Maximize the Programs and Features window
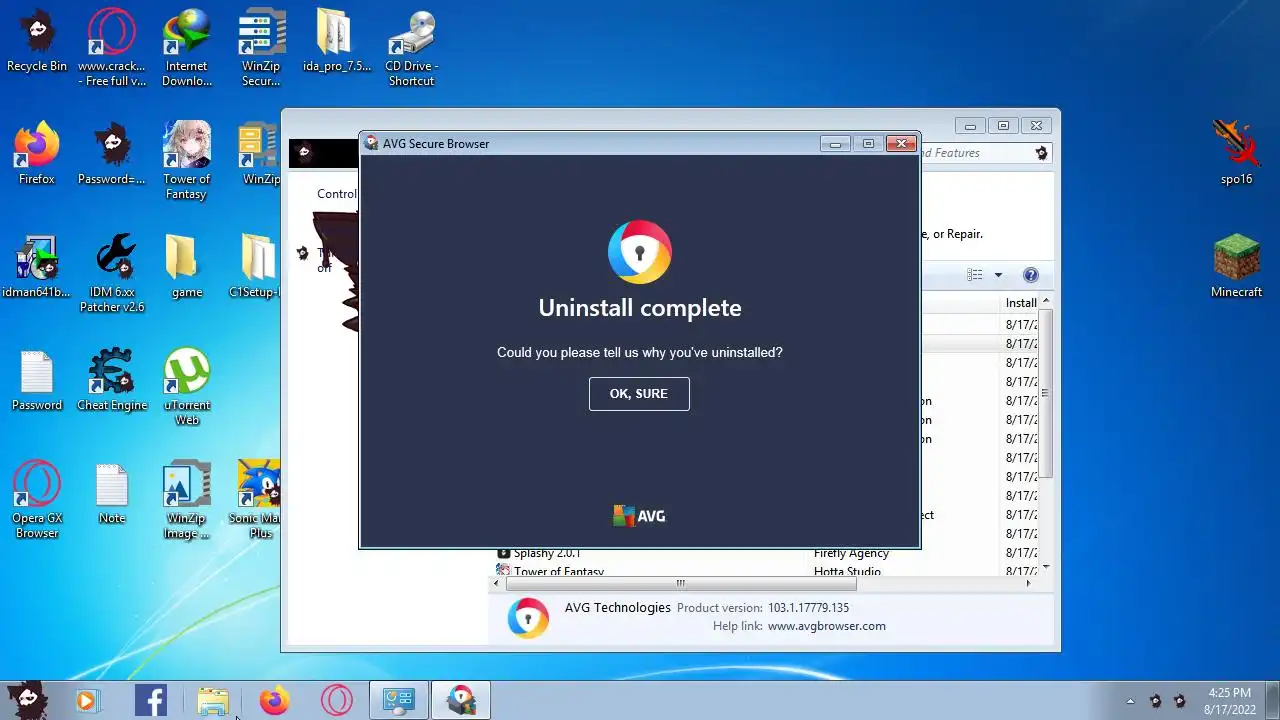 pyautogui.click(x=1003, y=126)
